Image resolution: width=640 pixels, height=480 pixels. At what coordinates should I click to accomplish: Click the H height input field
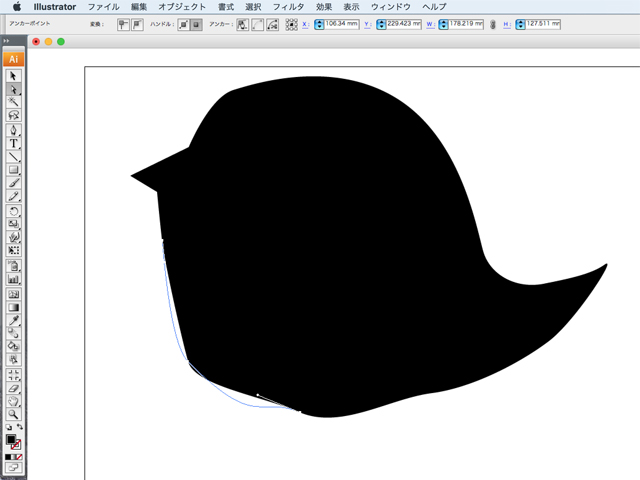pyautogui.click(x=543, y=24)
